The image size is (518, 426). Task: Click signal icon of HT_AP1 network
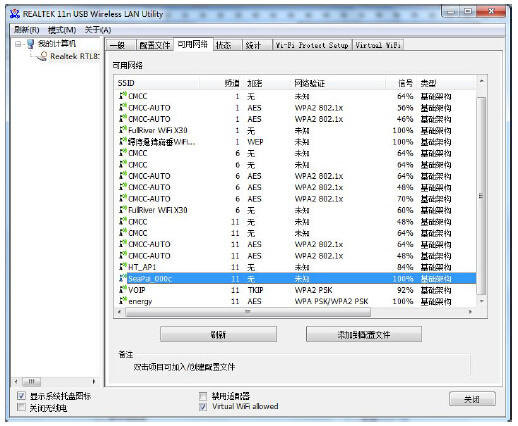tap(123, 267)
